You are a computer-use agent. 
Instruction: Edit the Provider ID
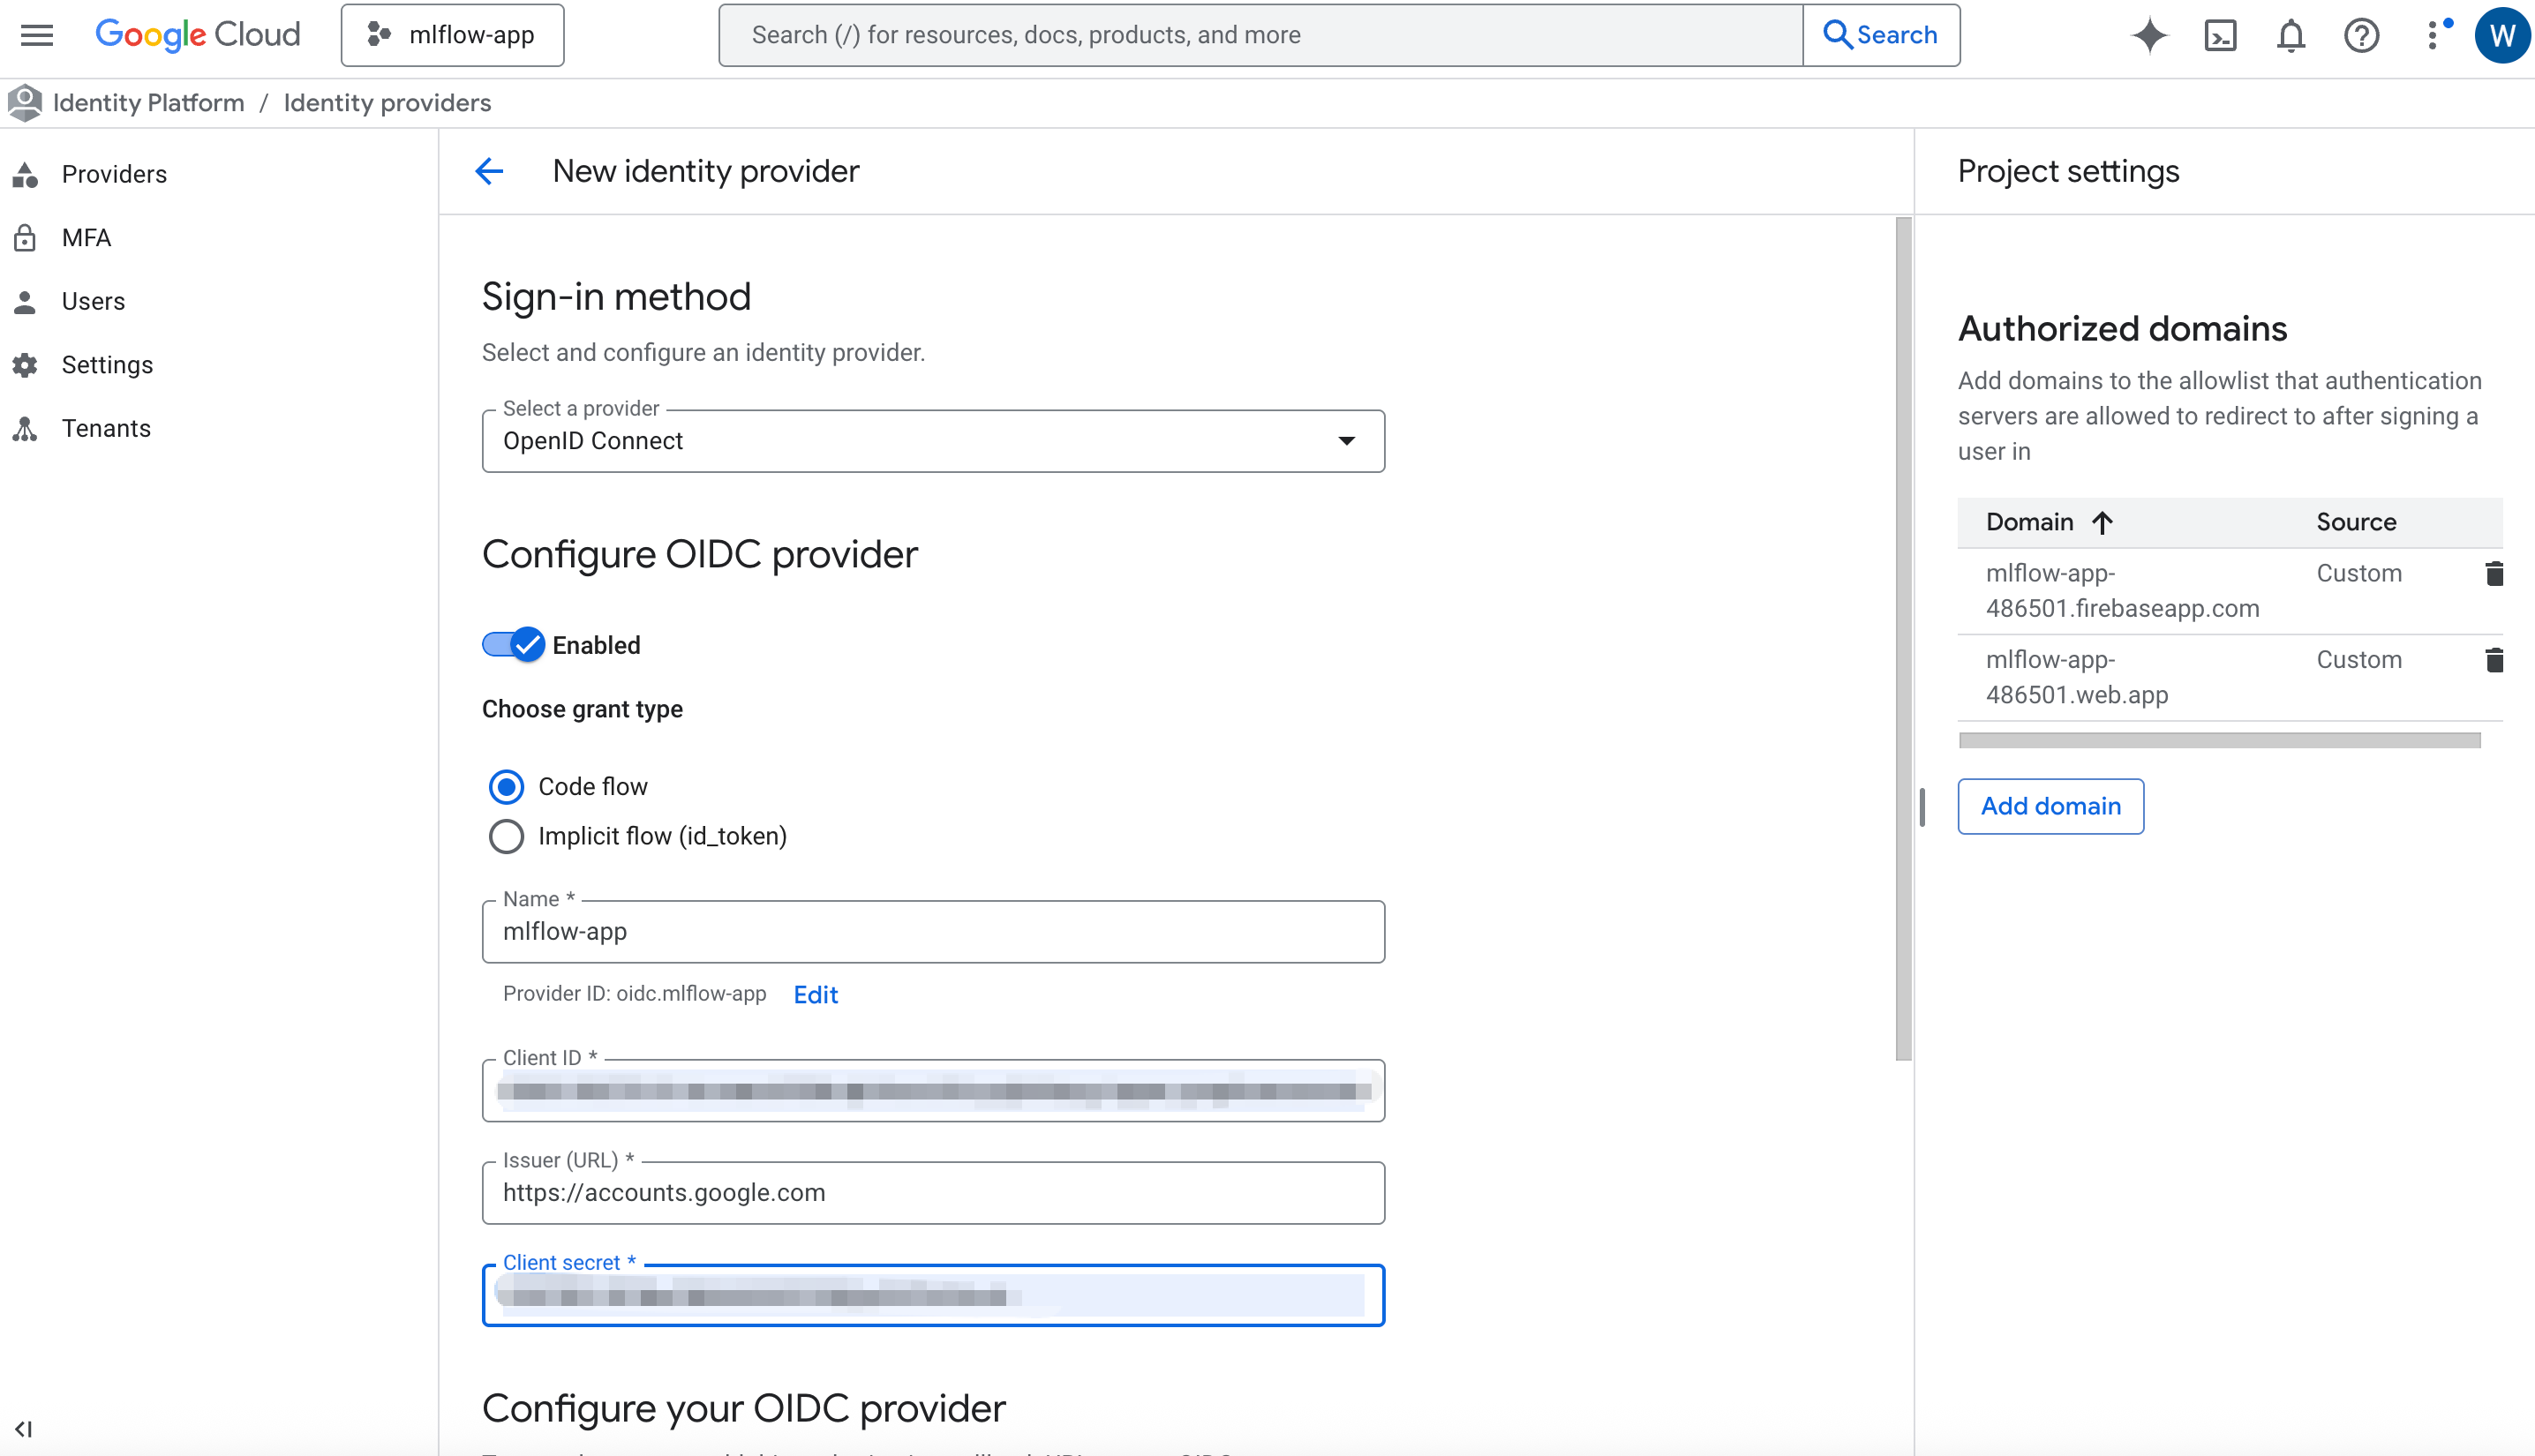(x=815, y=994)
